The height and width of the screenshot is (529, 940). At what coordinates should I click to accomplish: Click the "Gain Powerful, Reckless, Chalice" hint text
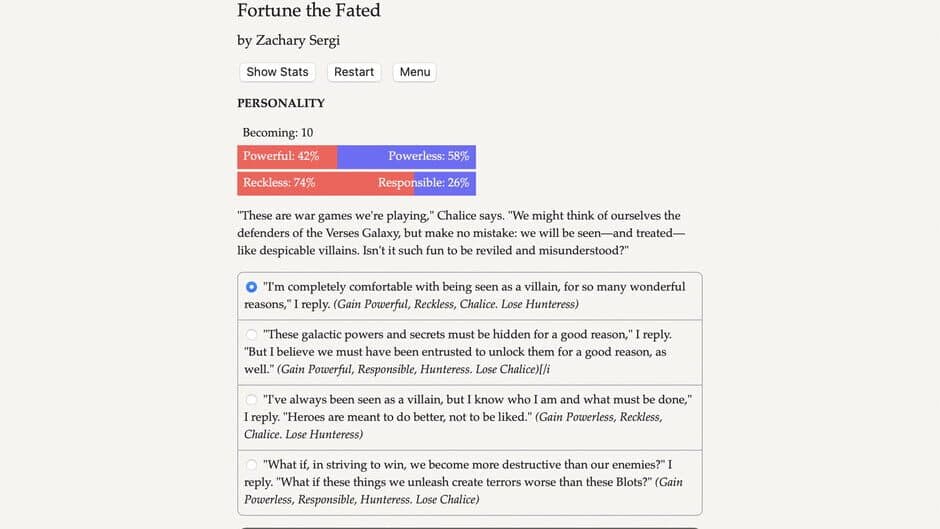click(x=455, y=304)
